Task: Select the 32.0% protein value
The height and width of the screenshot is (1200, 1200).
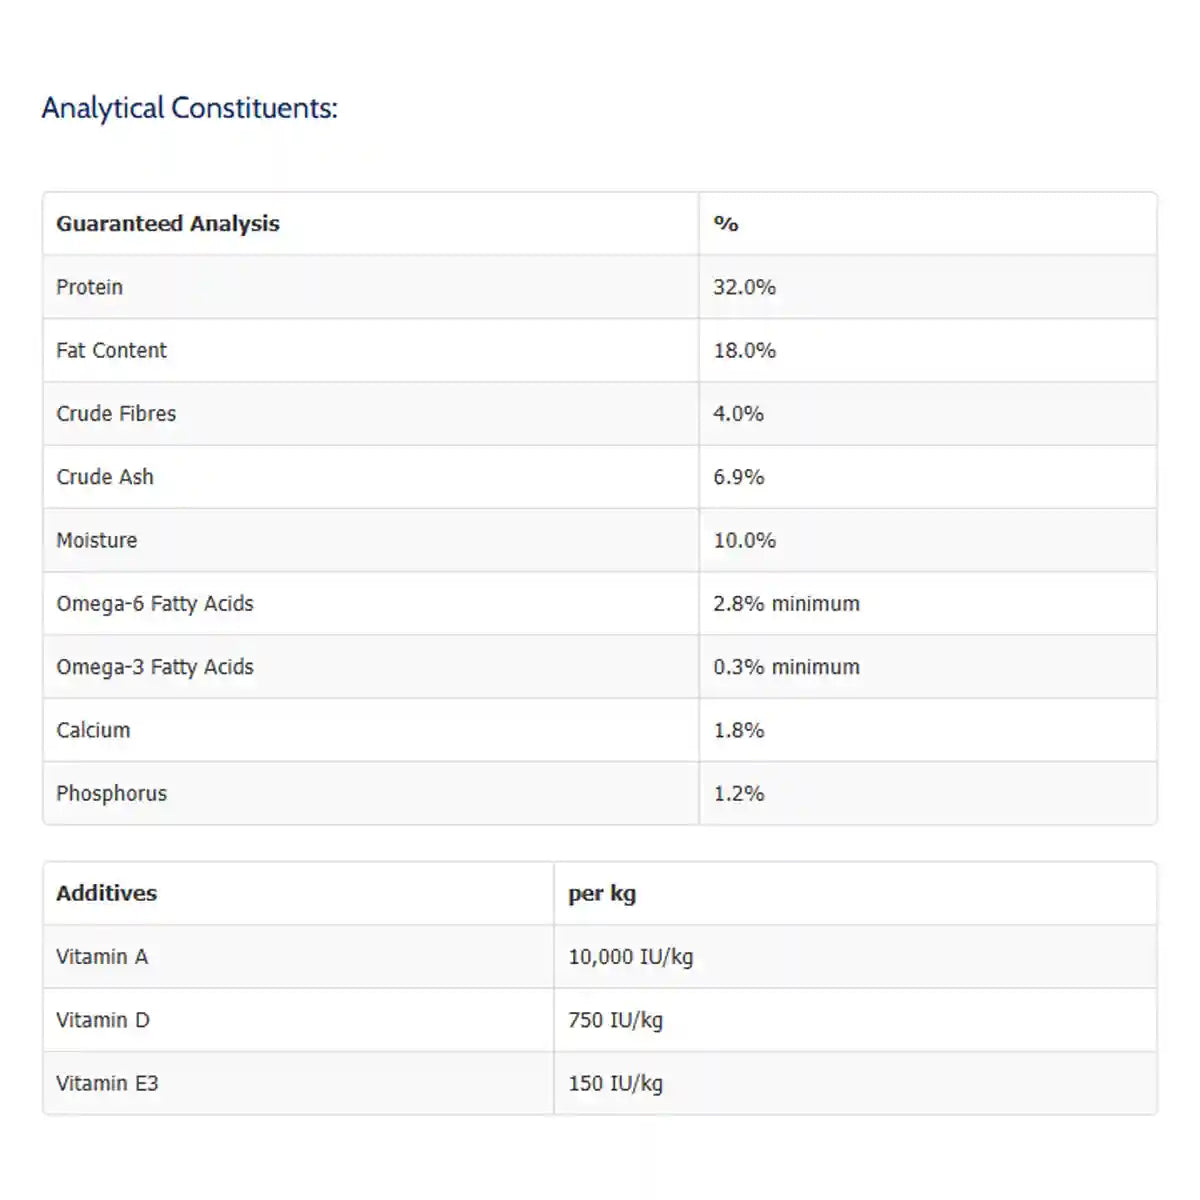Action: coord(744,287)
